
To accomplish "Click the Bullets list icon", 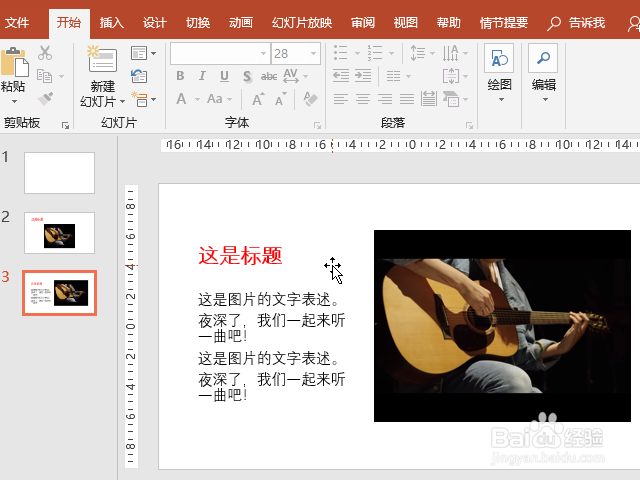I will pos(340,53).
